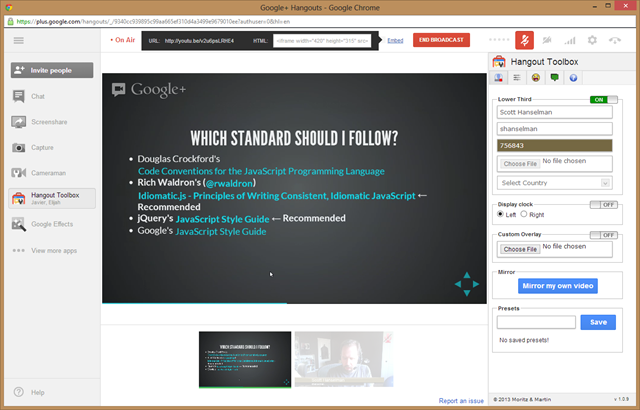Click the @rwaldron link on slide

click(229, 184)
